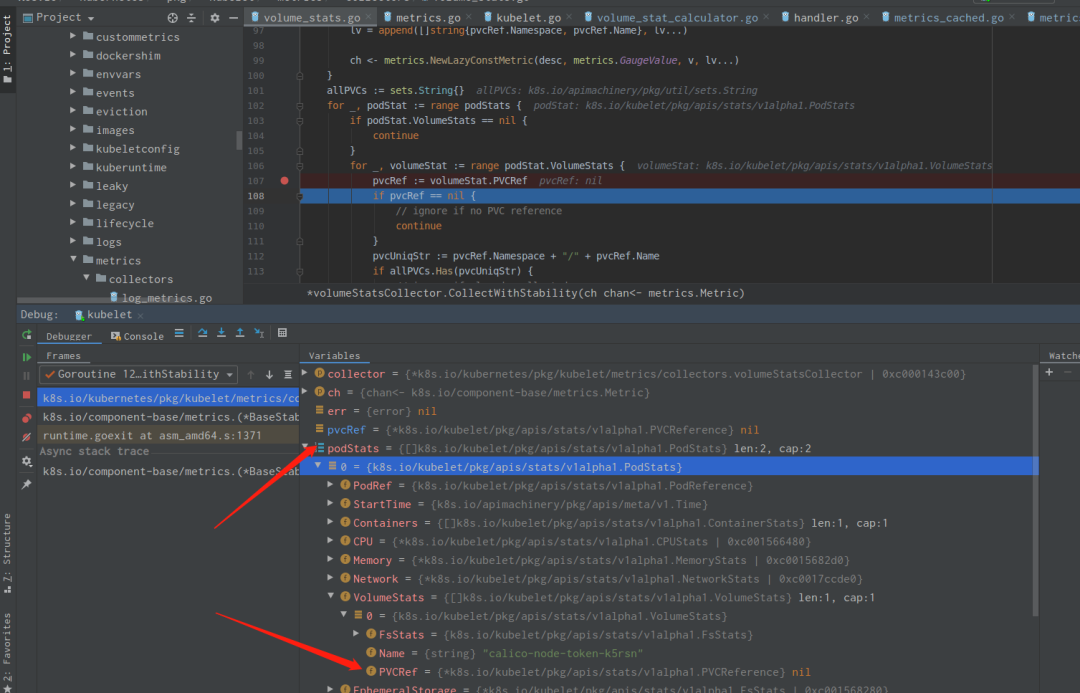
Task: Select the kuberuntime folder
Action: 125,167
